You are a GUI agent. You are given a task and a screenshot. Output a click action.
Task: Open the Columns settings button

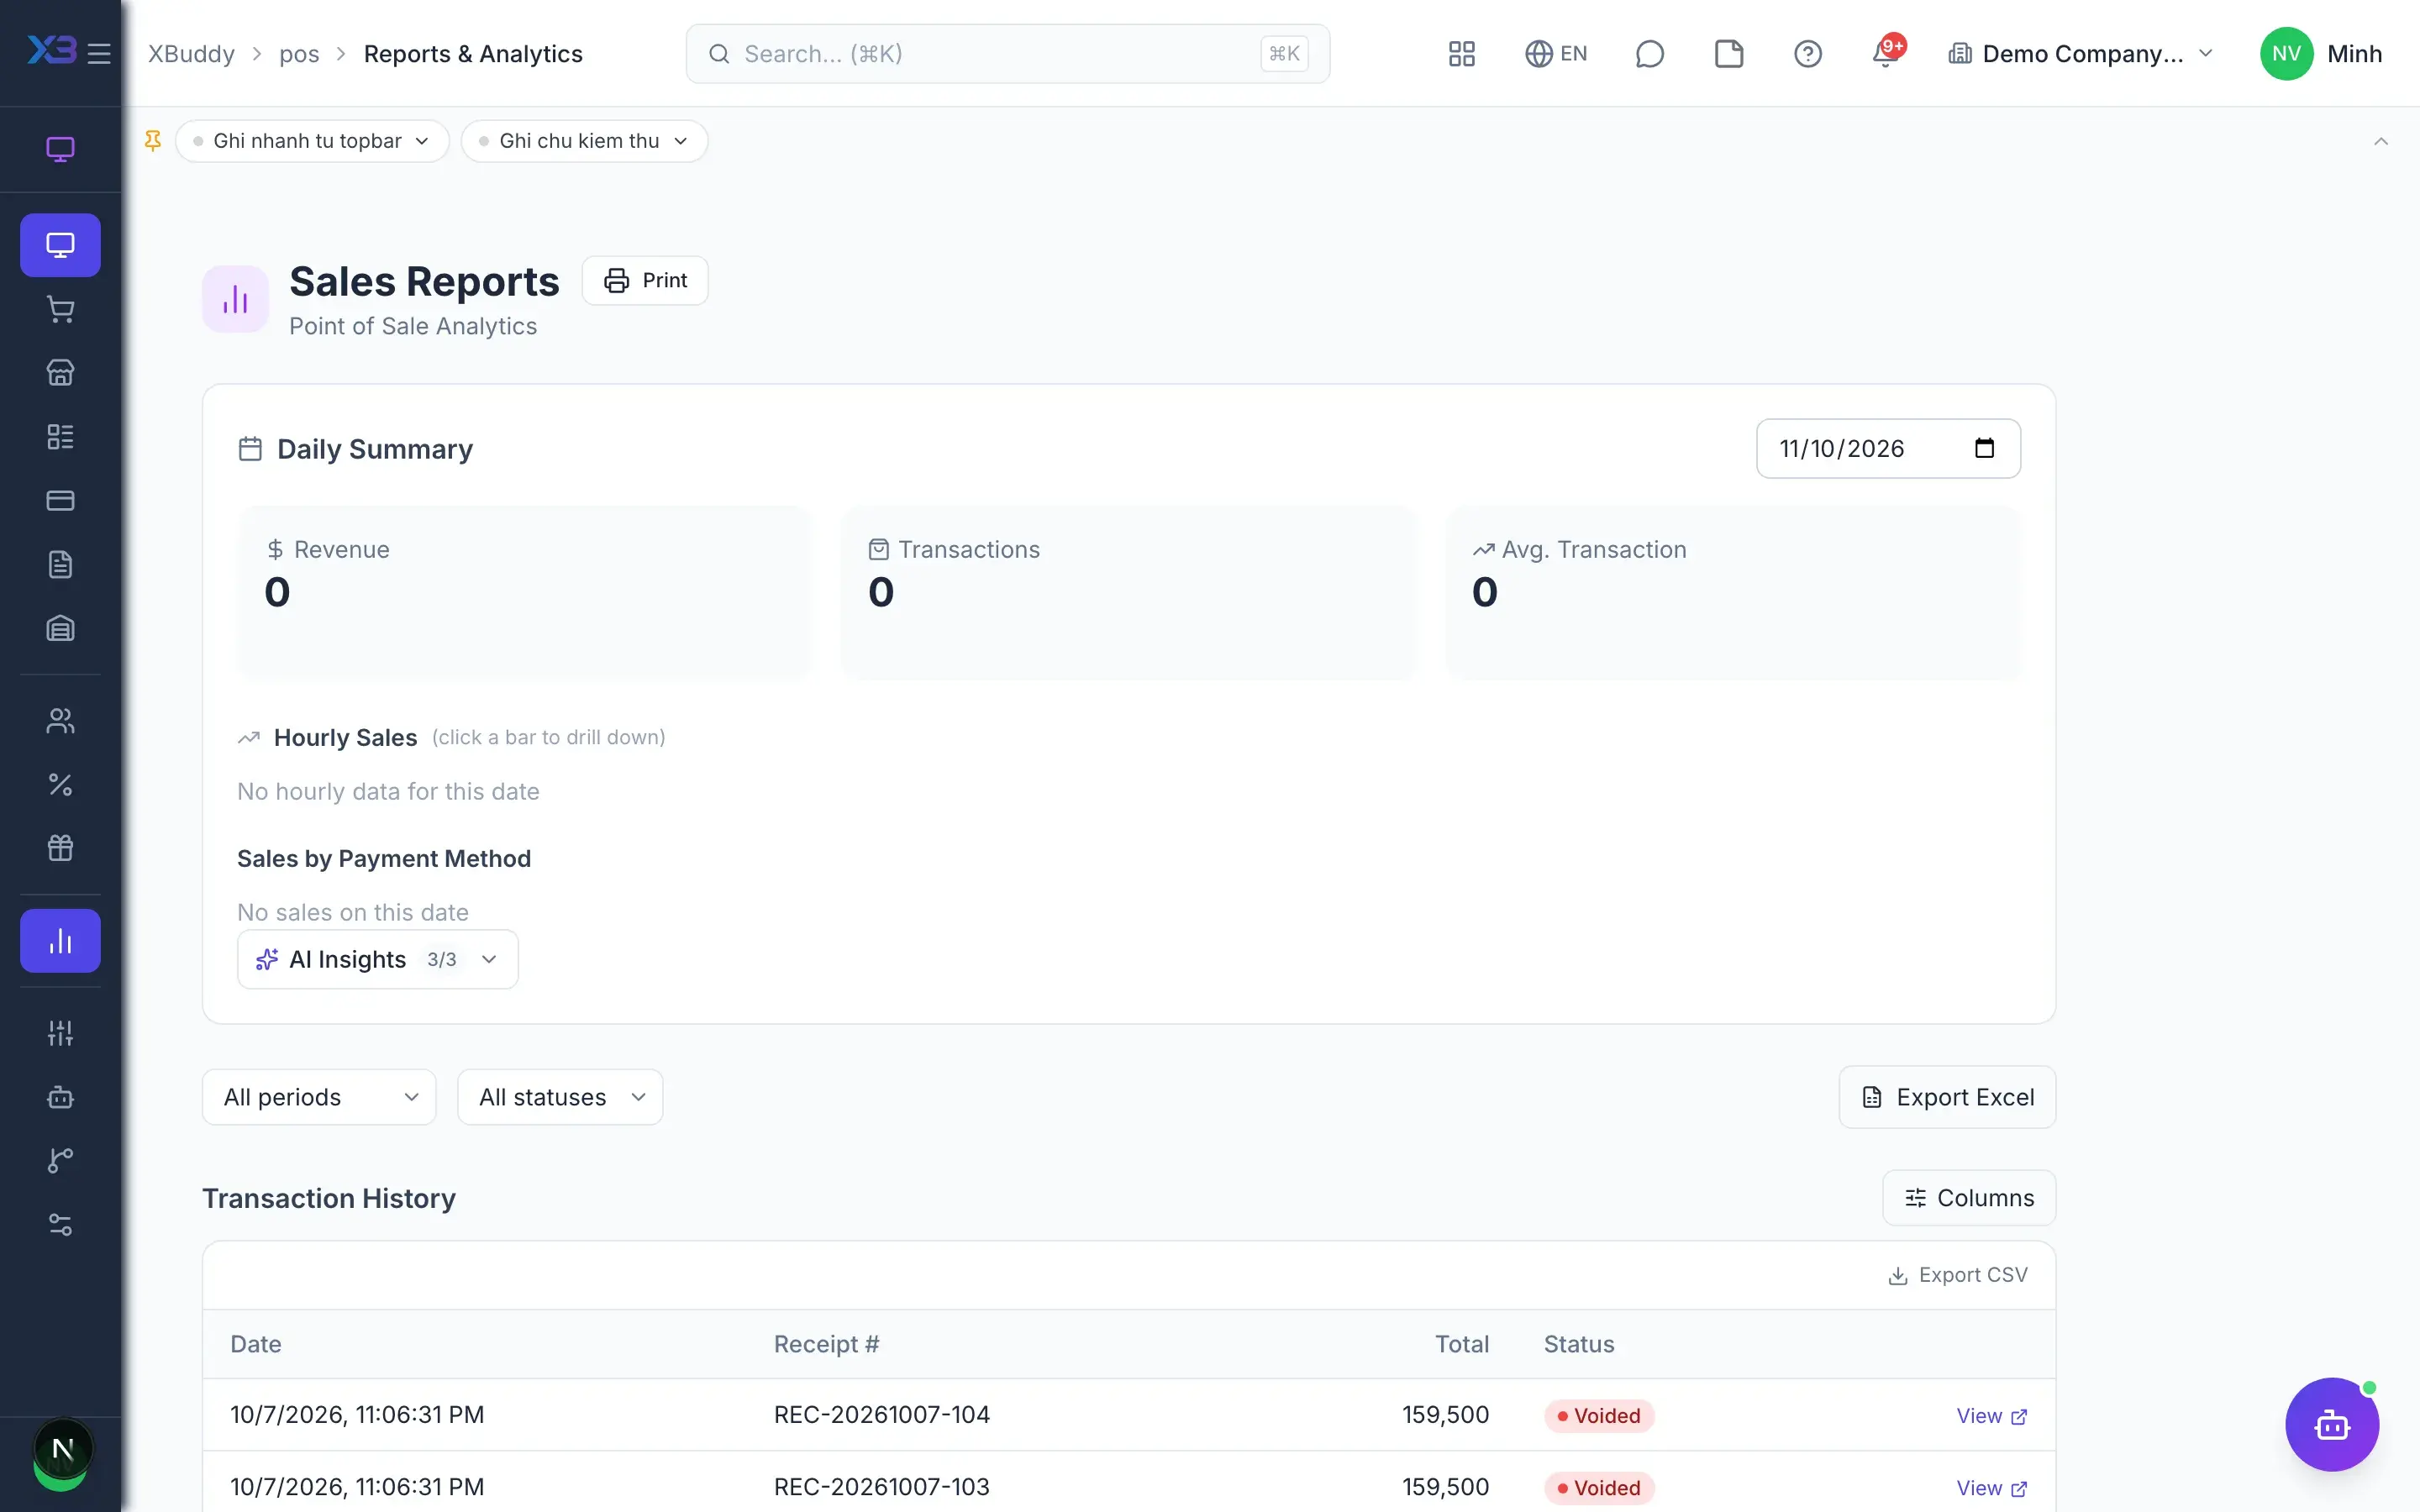1969,1198
